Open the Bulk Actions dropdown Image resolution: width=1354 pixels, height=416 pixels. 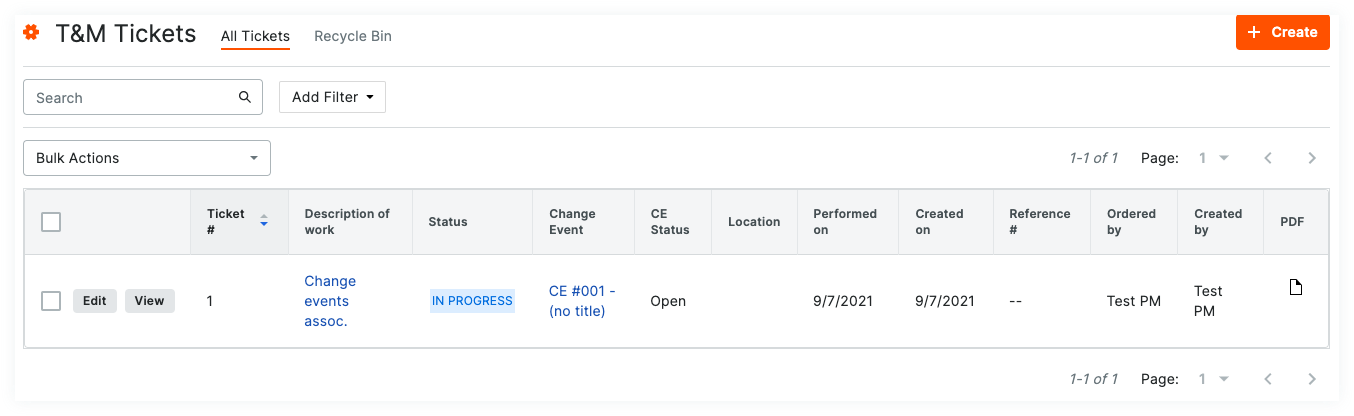pyautogui.click(x=147, y=158)
